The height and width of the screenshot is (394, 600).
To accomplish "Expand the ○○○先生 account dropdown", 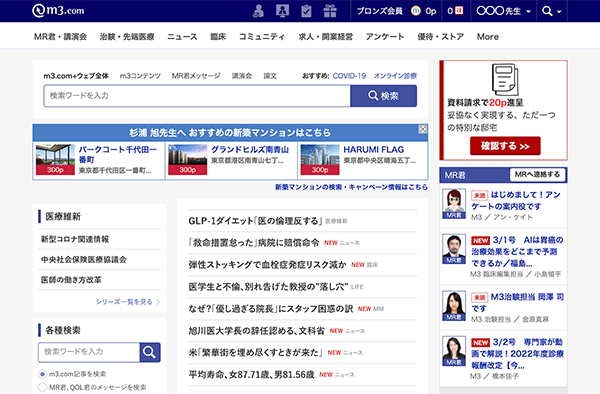I will click(504, 11).
